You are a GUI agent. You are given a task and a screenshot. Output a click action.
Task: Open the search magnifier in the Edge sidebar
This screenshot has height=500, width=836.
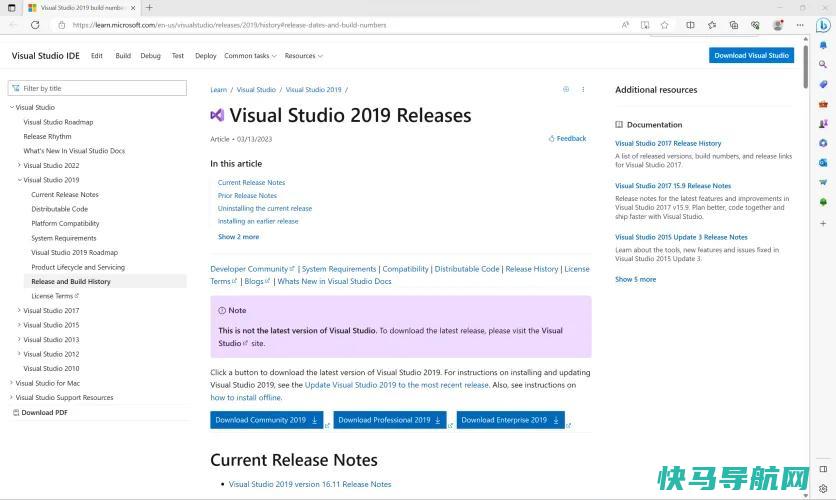(823, 64)
